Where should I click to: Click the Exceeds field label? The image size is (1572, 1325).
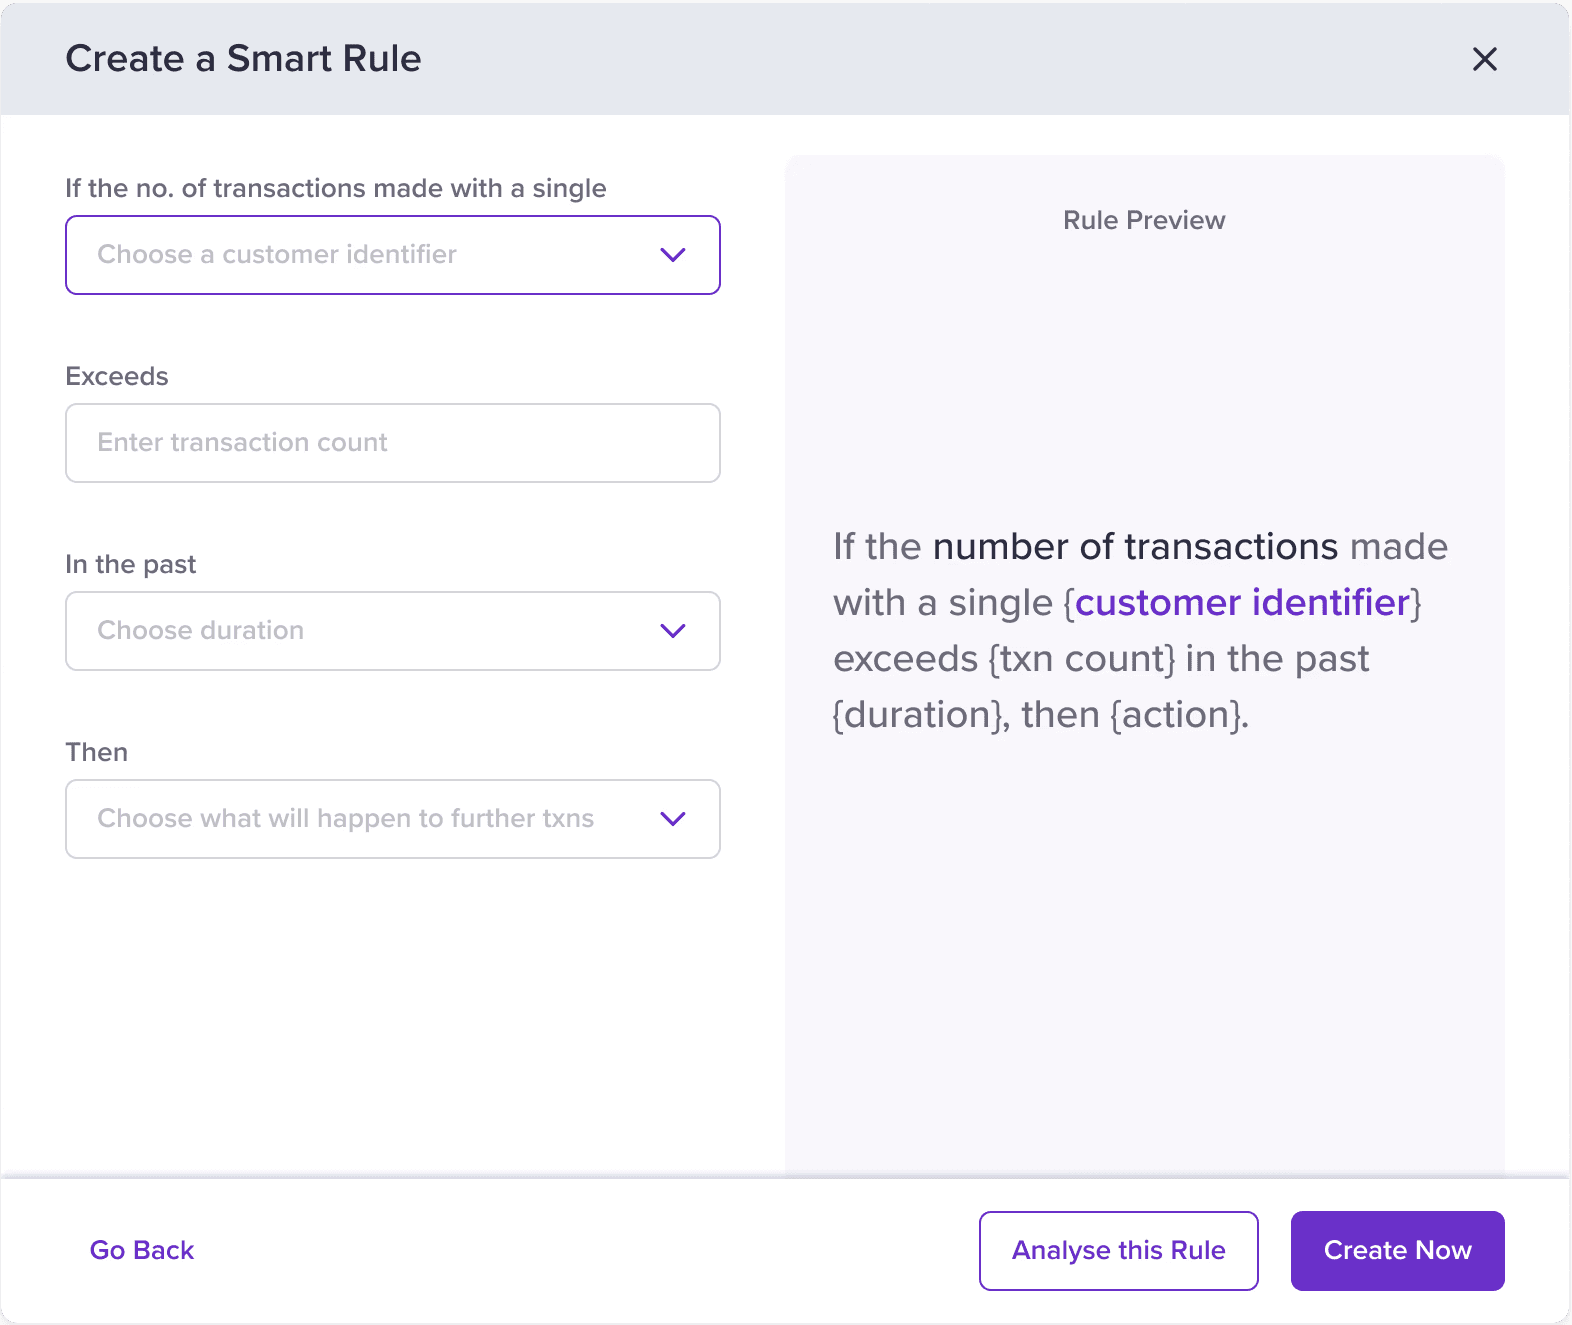tap(117, 376)
